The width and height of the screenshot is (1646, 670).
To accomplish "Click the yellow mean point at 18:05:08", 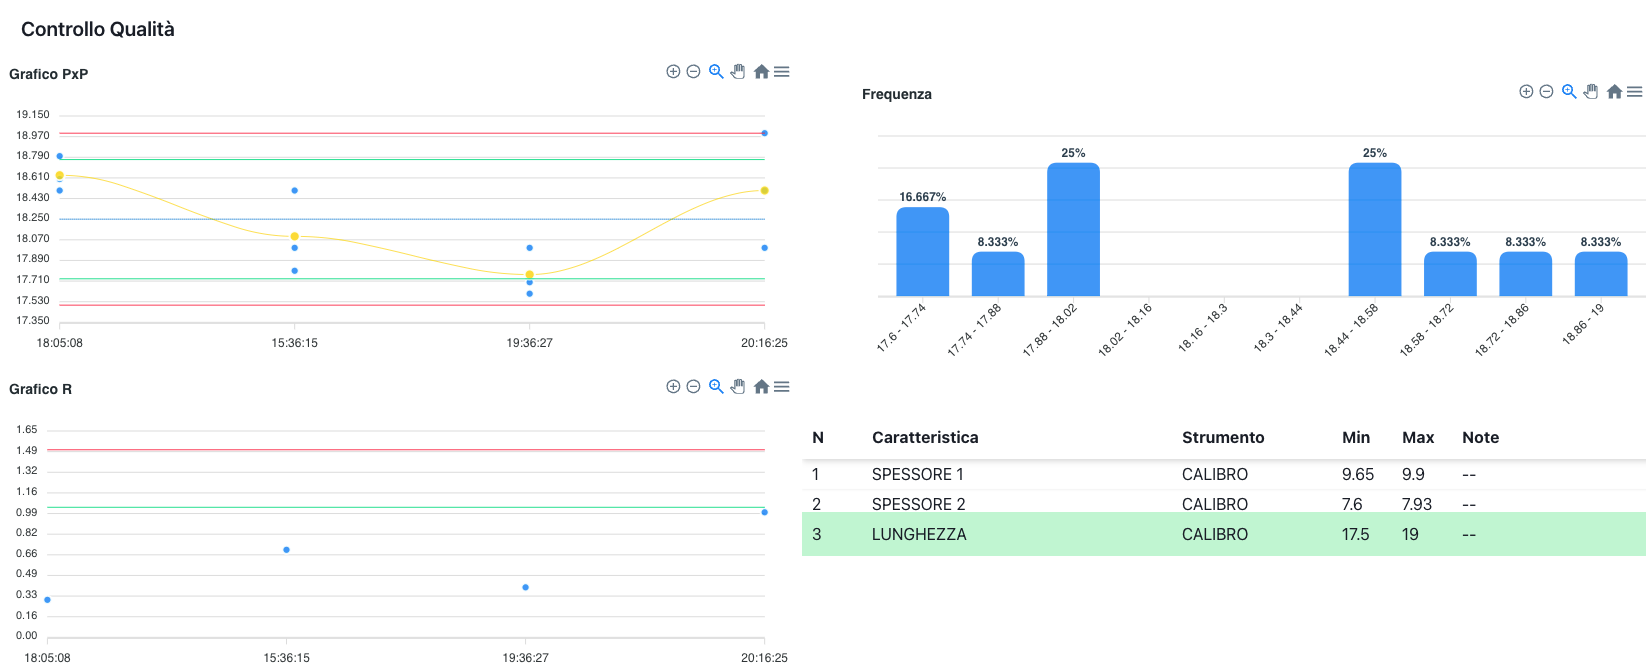I will click(60, 176).
